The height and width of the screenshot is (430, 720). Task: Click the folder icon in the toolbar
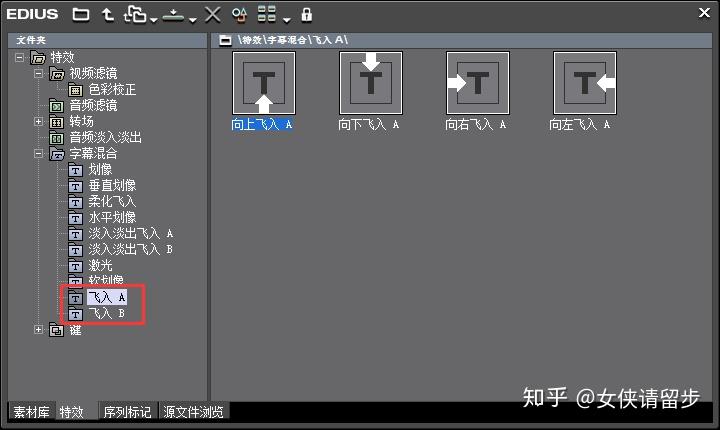[x=81, y=15]
